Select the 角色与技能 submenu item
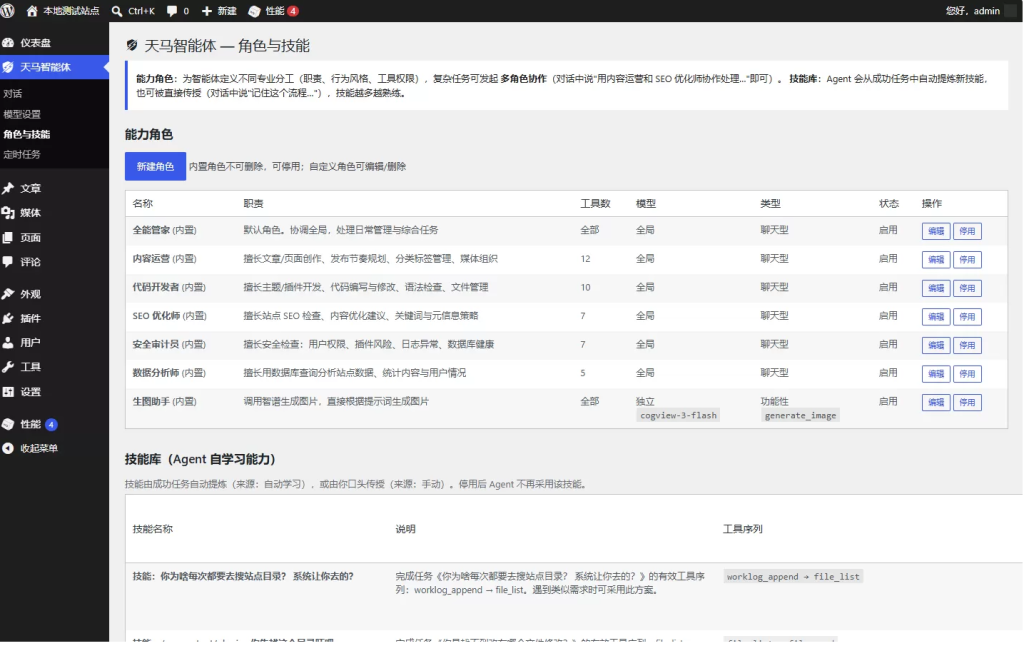Image resolution: width=1024 pixels, height=651 pixels. pyautogui.click(x=27, y=134)
